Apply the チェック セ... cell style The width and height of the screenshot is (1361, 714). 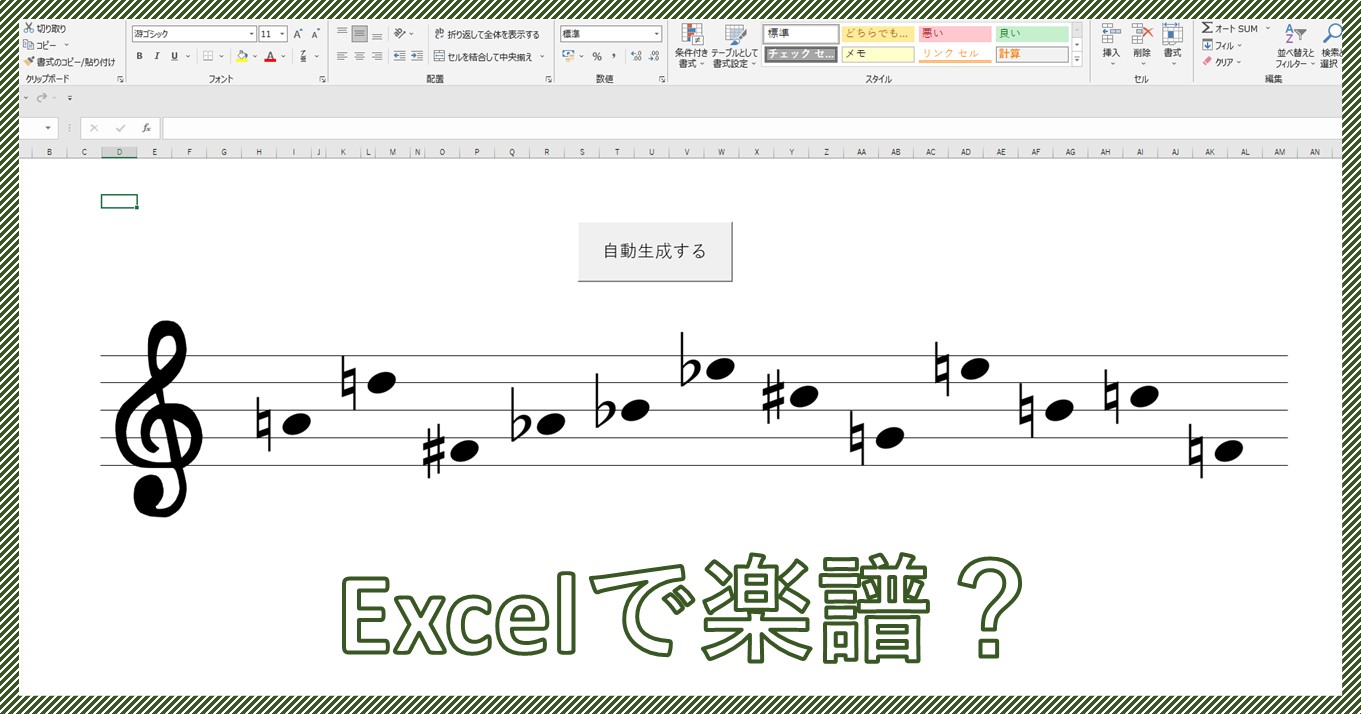801,54
